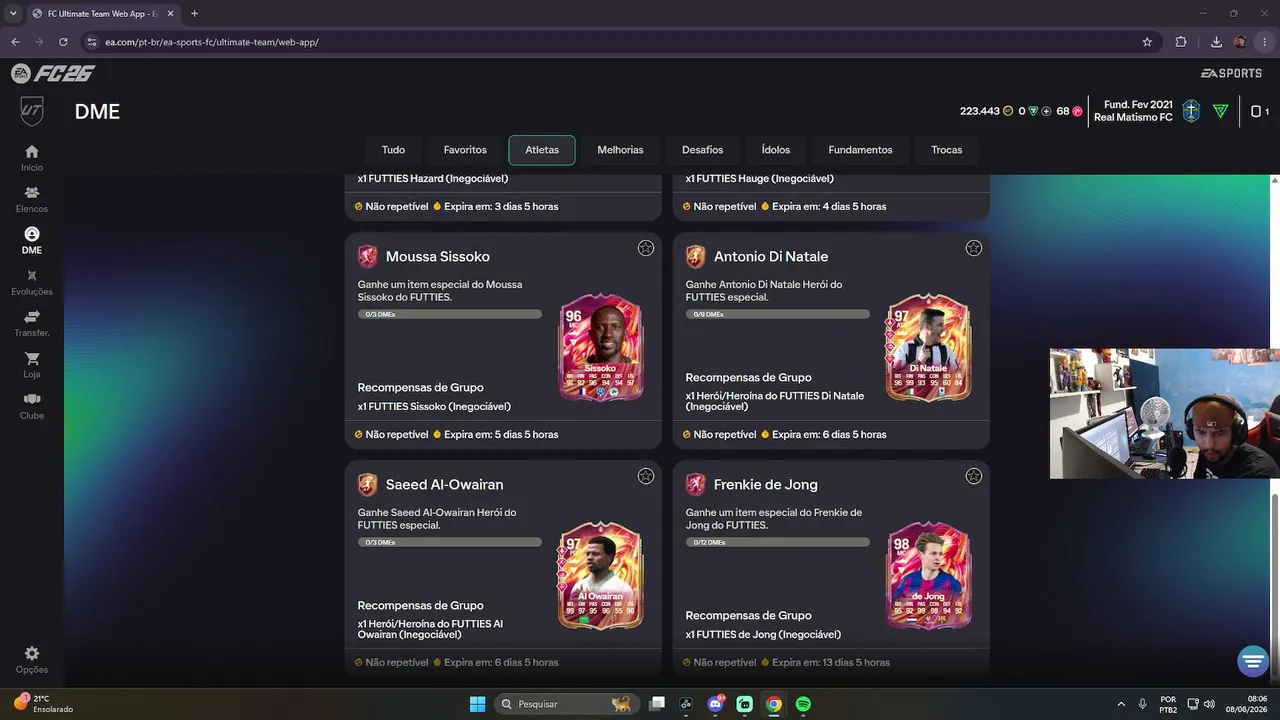Favorite the Antonio Di Natale challenge
The width and height of the screenshot is (1280, 720).
click(x=974, y=248)
